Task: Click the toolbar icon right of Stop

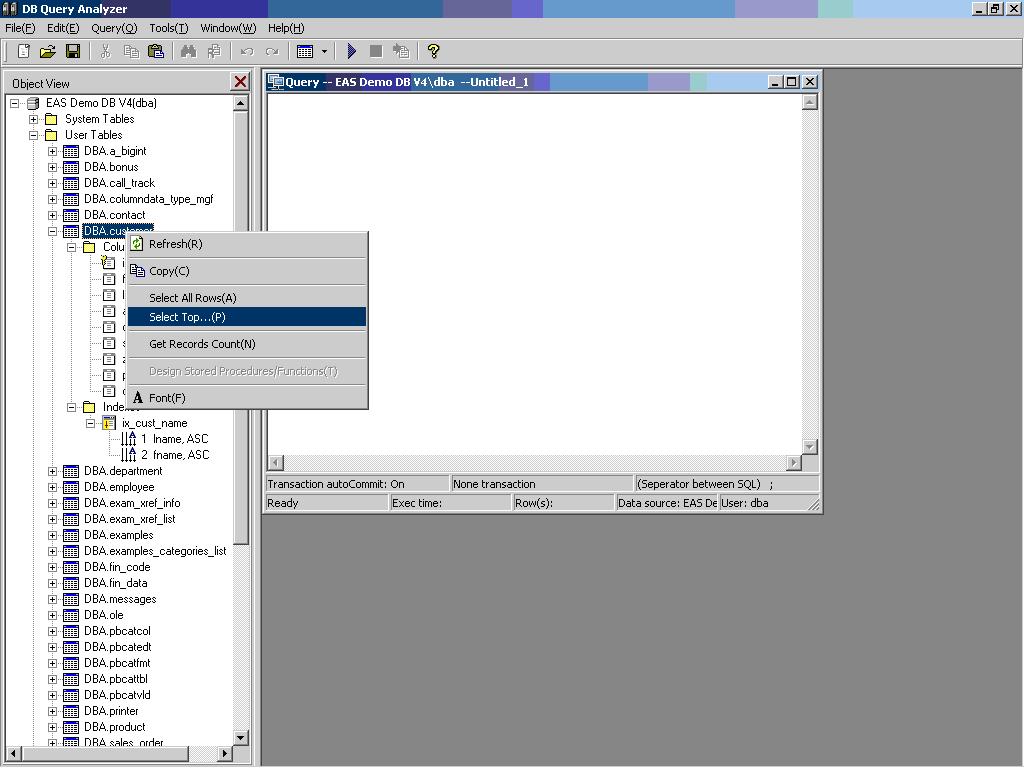Action: tap(400, 51)
